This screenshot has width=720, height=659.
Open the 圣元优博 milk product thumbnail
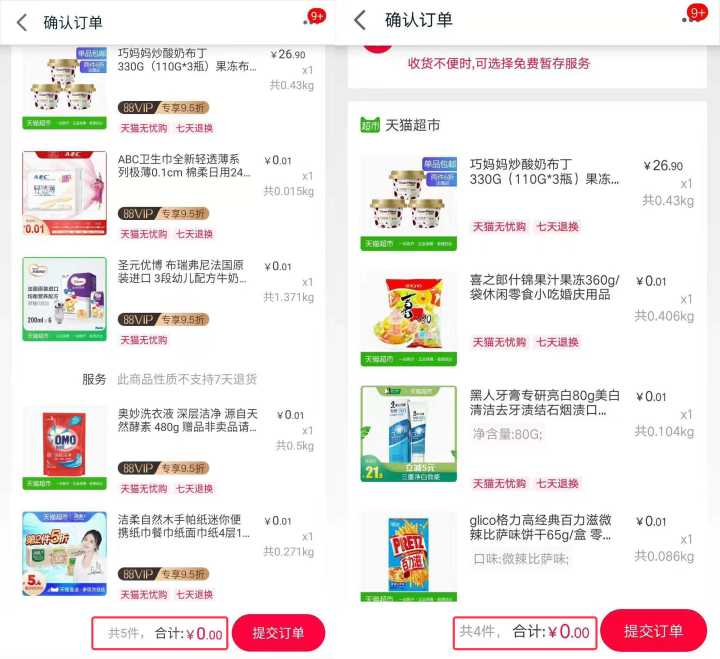click(64, 299)
